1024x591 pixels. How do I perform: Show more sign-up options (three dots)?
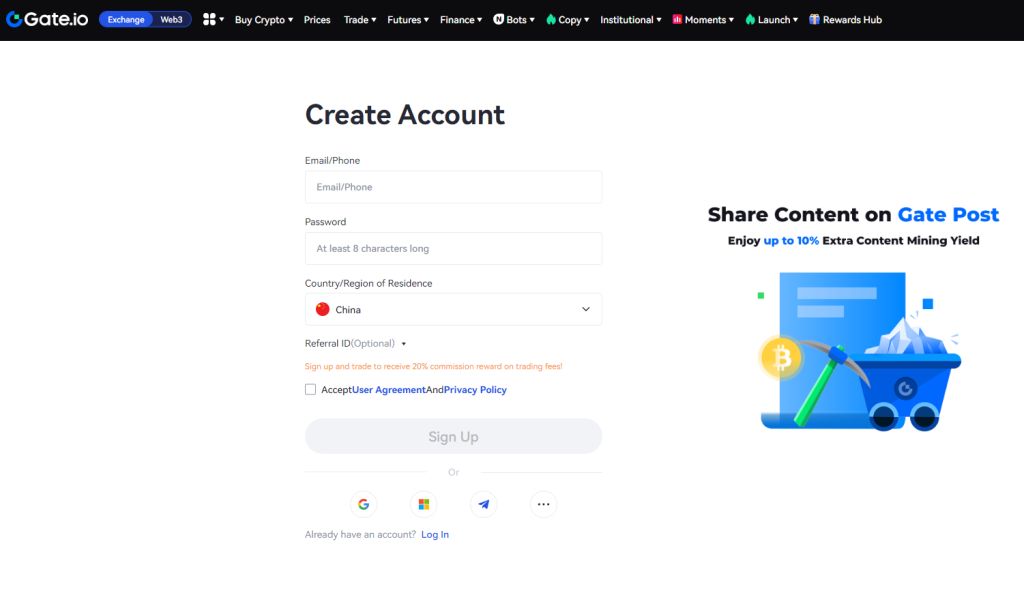point(543,504)
